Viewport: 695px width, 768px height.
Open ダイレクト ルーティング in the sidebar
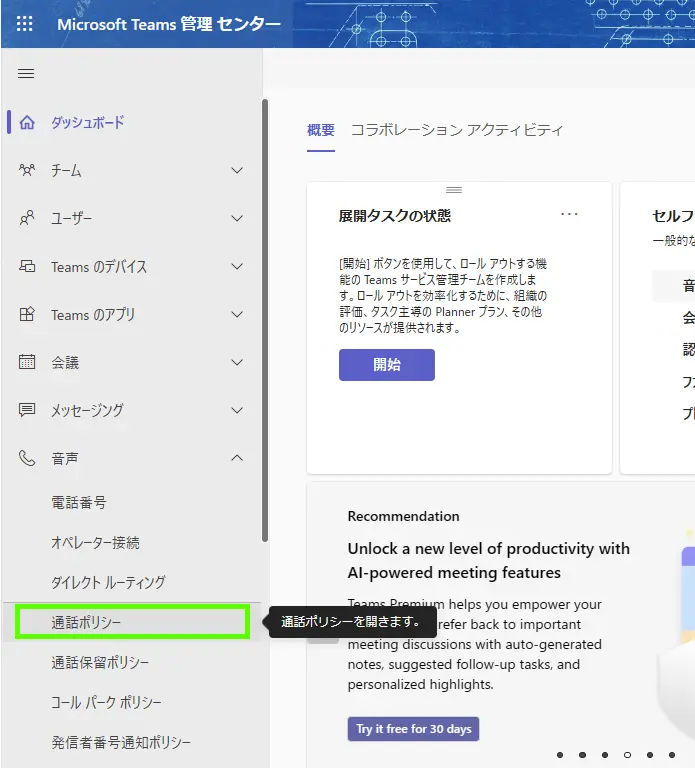108,582
